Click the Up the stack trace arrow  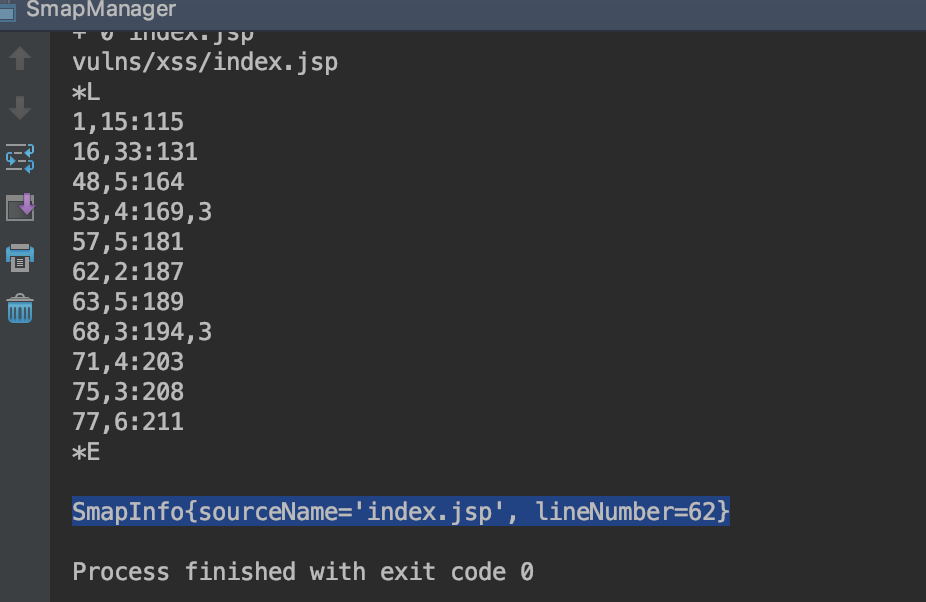coord(20,58)
